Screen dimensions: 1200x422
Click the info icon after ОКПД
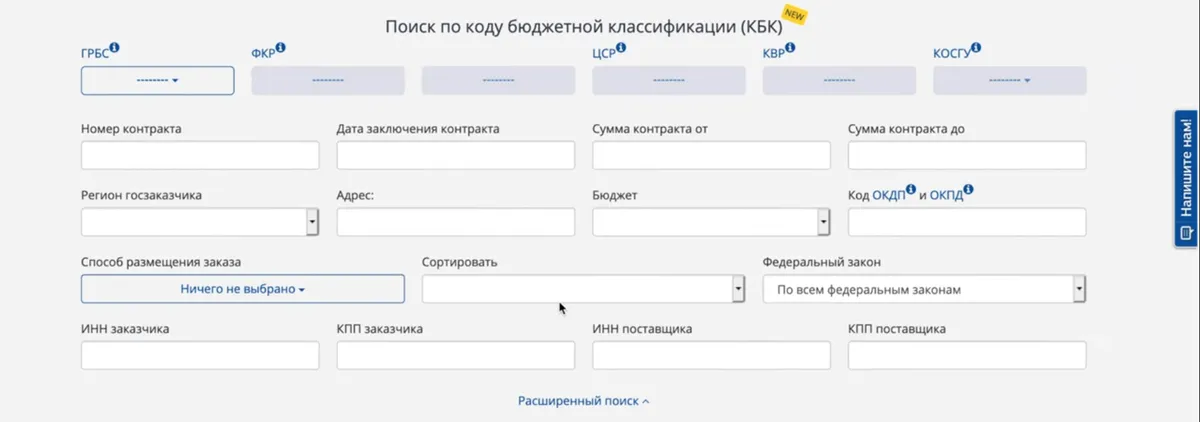tap(969, 189)
